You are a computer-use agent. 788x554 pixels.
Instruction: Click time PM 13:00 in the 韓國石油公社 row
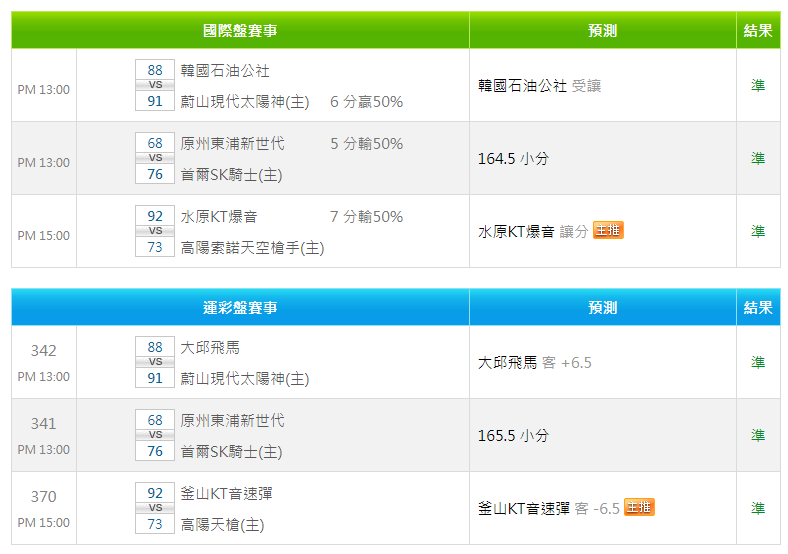click(44, 89)
